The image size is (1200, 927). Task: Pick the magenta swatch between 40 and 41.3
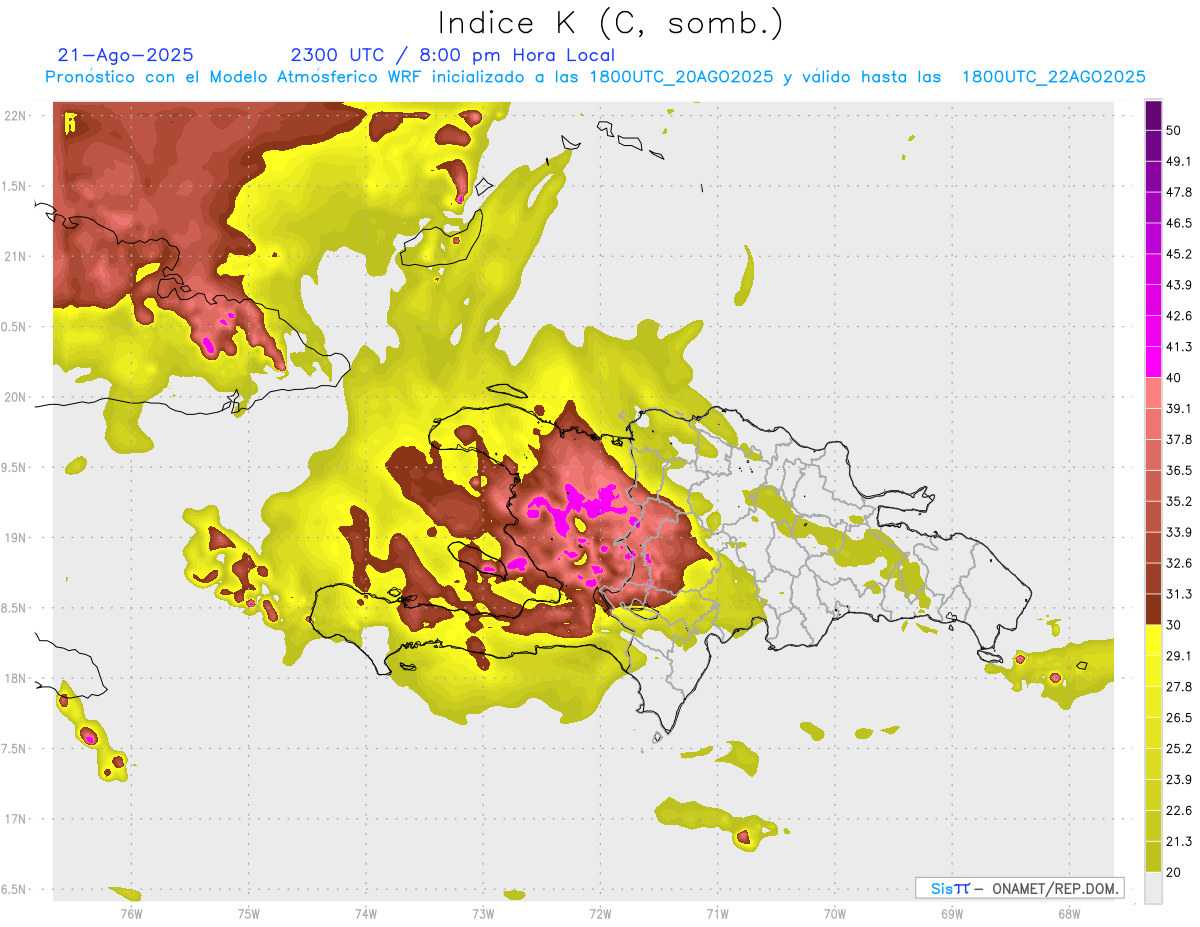point(1154,362)
